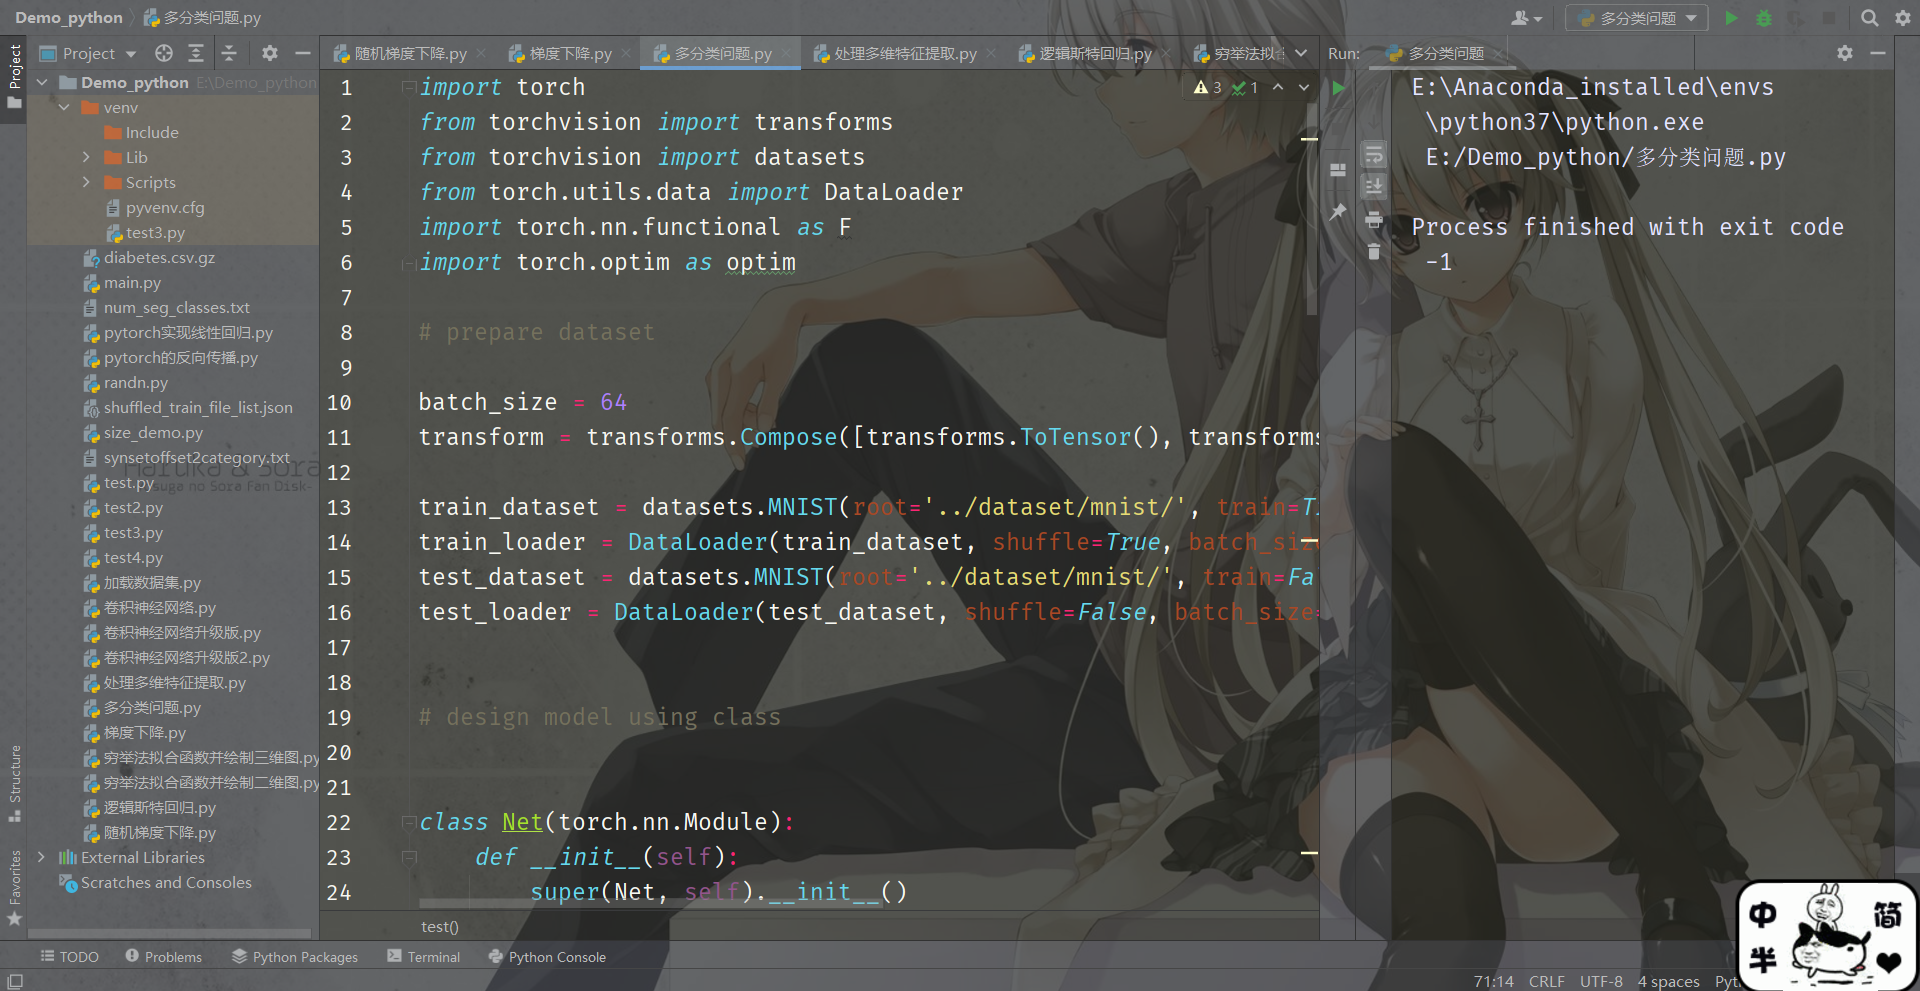Image resolution: width=1920 pixels, height=991 pixels.
Task: Go to previous highlighted error arrow
Action: click(x=1278, y=88)
